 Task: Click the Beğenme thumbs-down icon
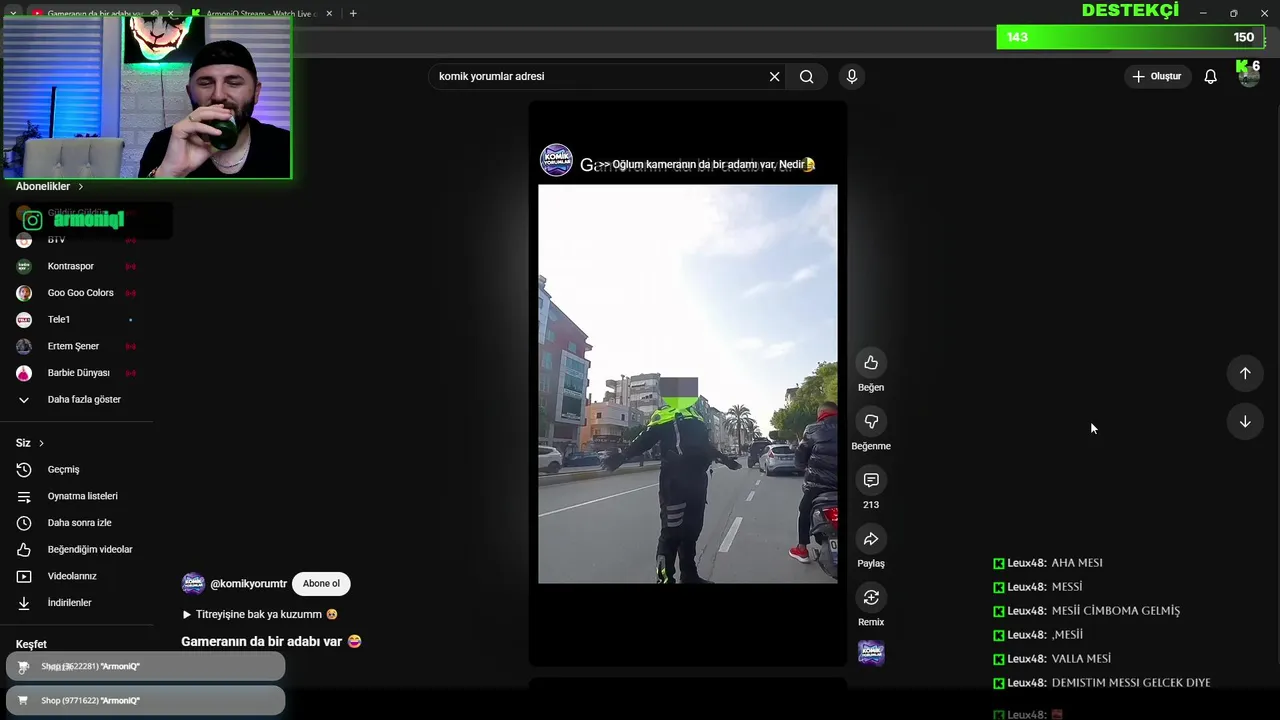click(871, 422)
